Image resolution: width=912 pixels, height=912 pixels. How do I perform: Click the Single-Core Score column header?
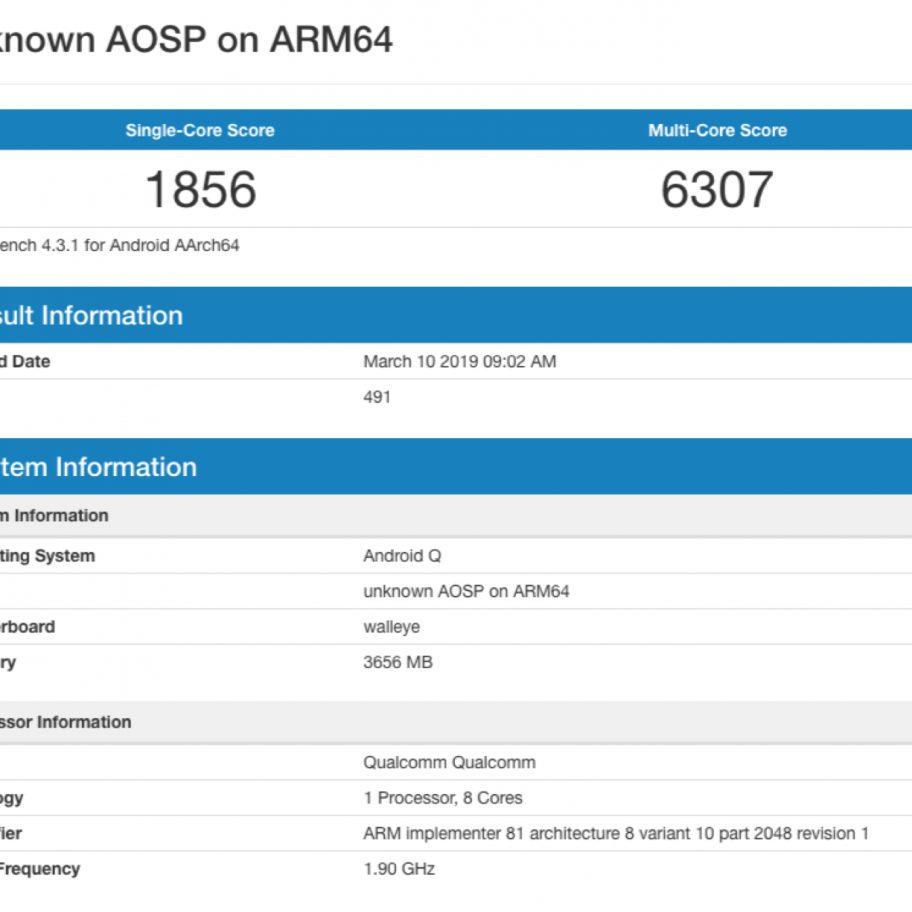click(200, 130)
